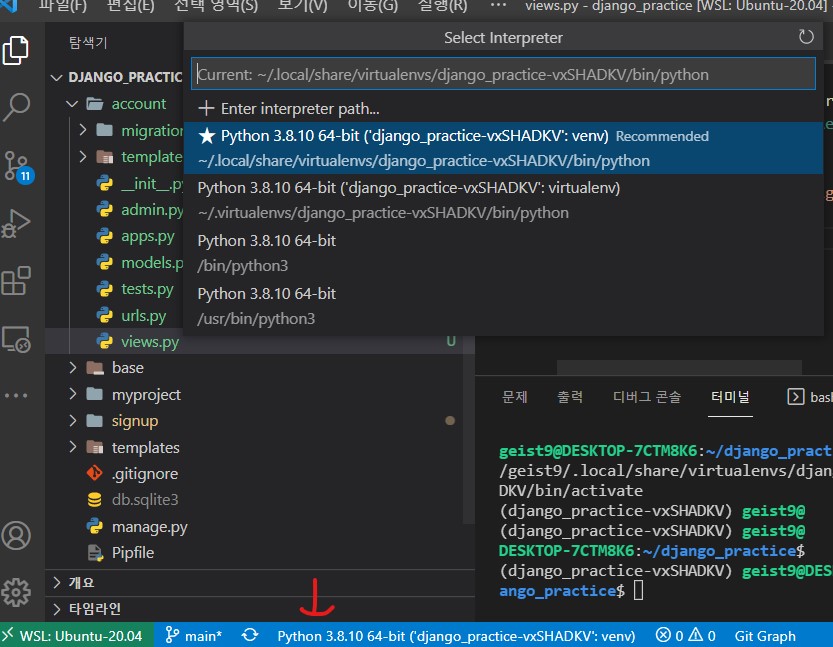Open problems panel from errors and warnings count
Screen dimensions: 833x647
686,635
